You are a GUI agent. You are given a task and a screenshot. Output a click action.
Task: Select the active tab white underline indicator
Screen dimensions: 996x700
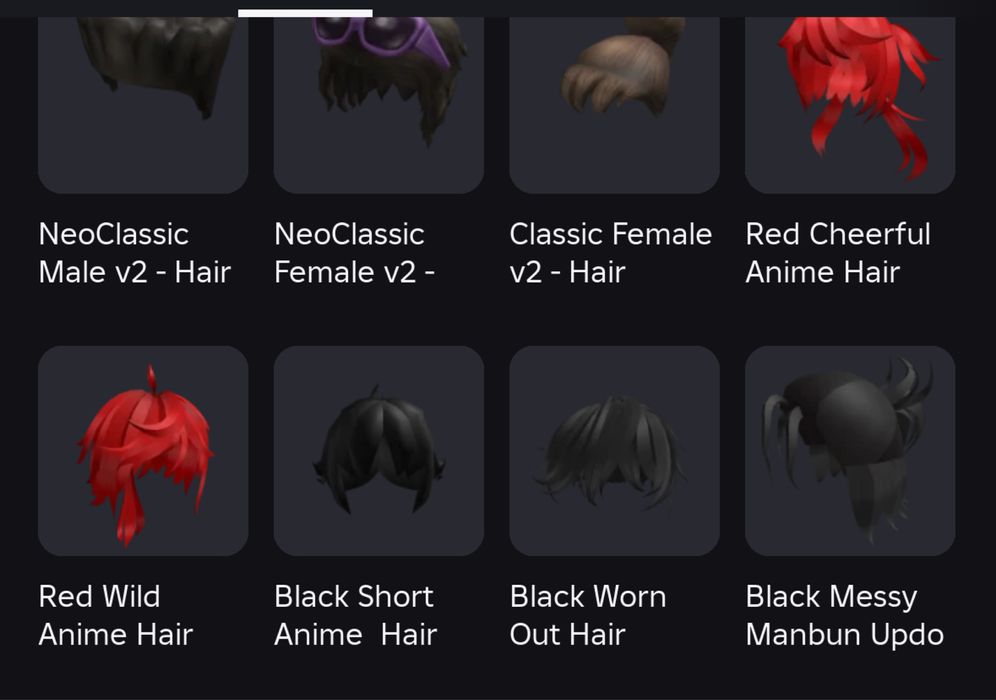(305, 13)
